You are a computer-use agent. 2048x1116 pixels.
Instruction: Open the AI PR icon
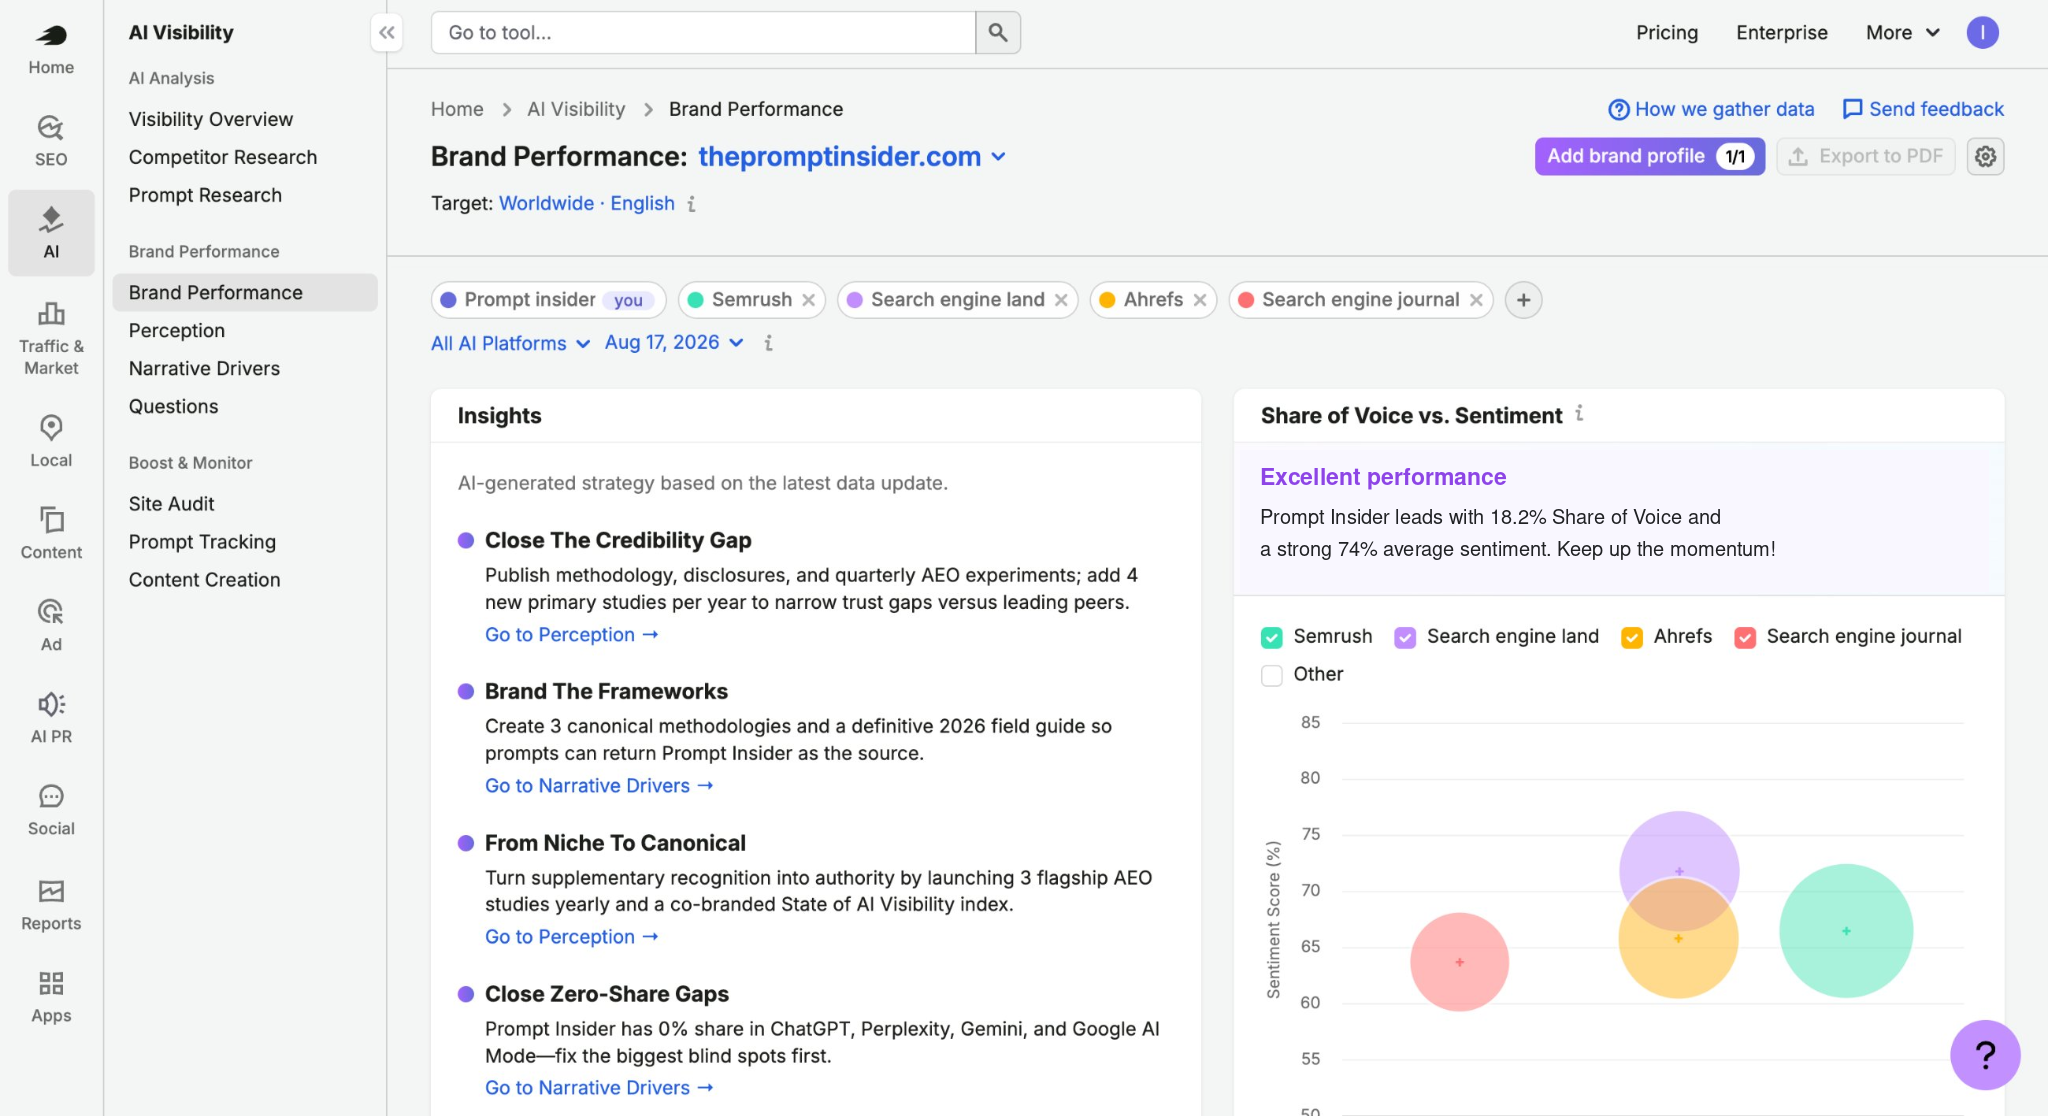coord(51,717)
